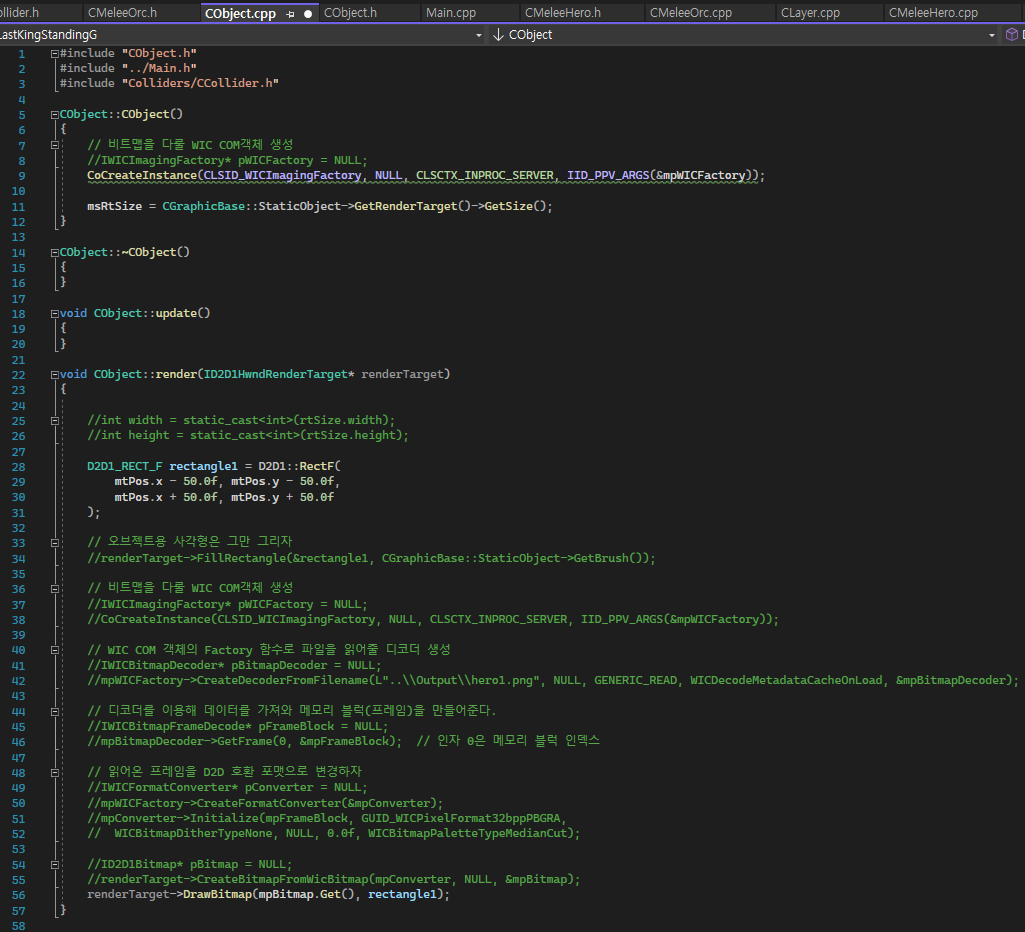The height and width of the screenshot is (932, 1025).
Task: Click the update() function name on line 18
Action: pos(183,313)
